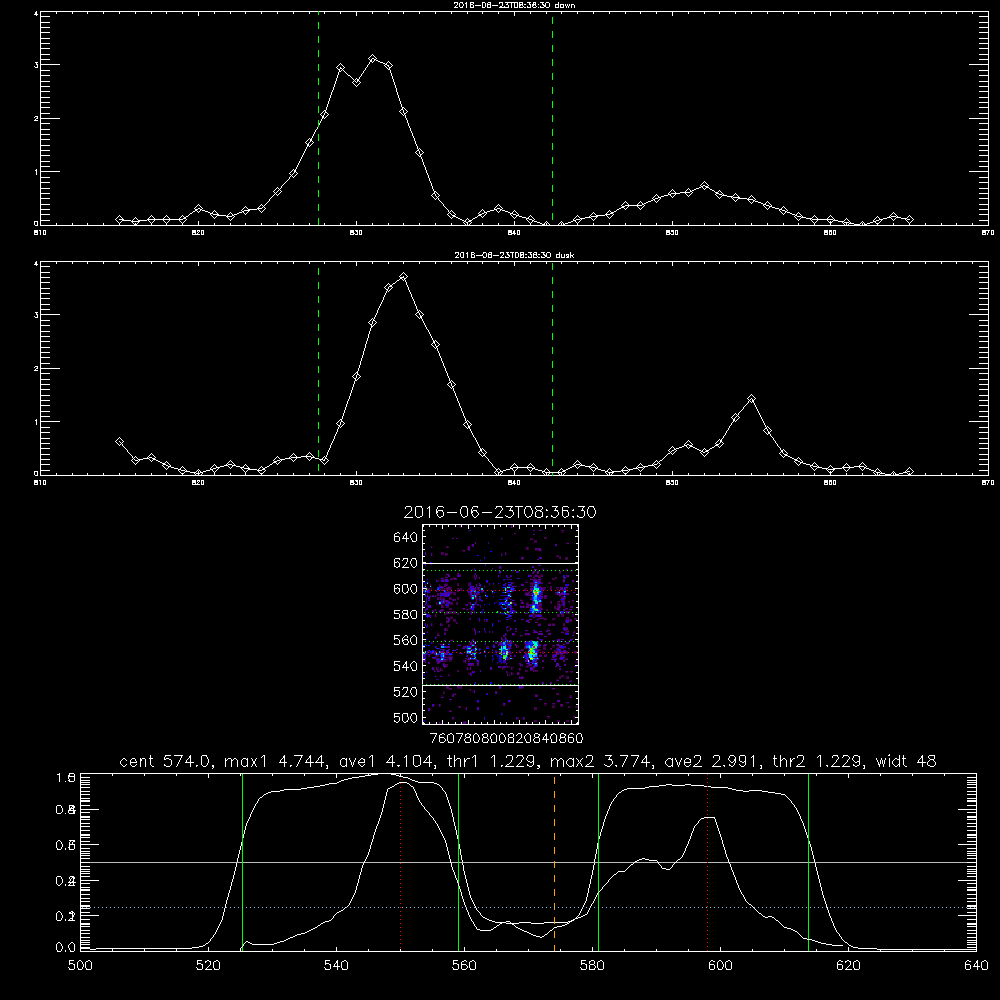The height and width of the screenshot is (1000, 1000).
Task: Click the timestamp title above the spectral image
Action: tap(500, 512)
